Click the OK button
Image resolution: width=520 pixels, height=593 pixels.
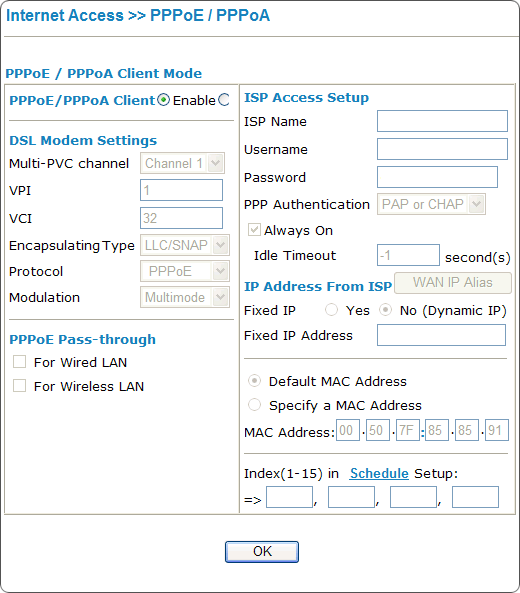coord(262,552)
